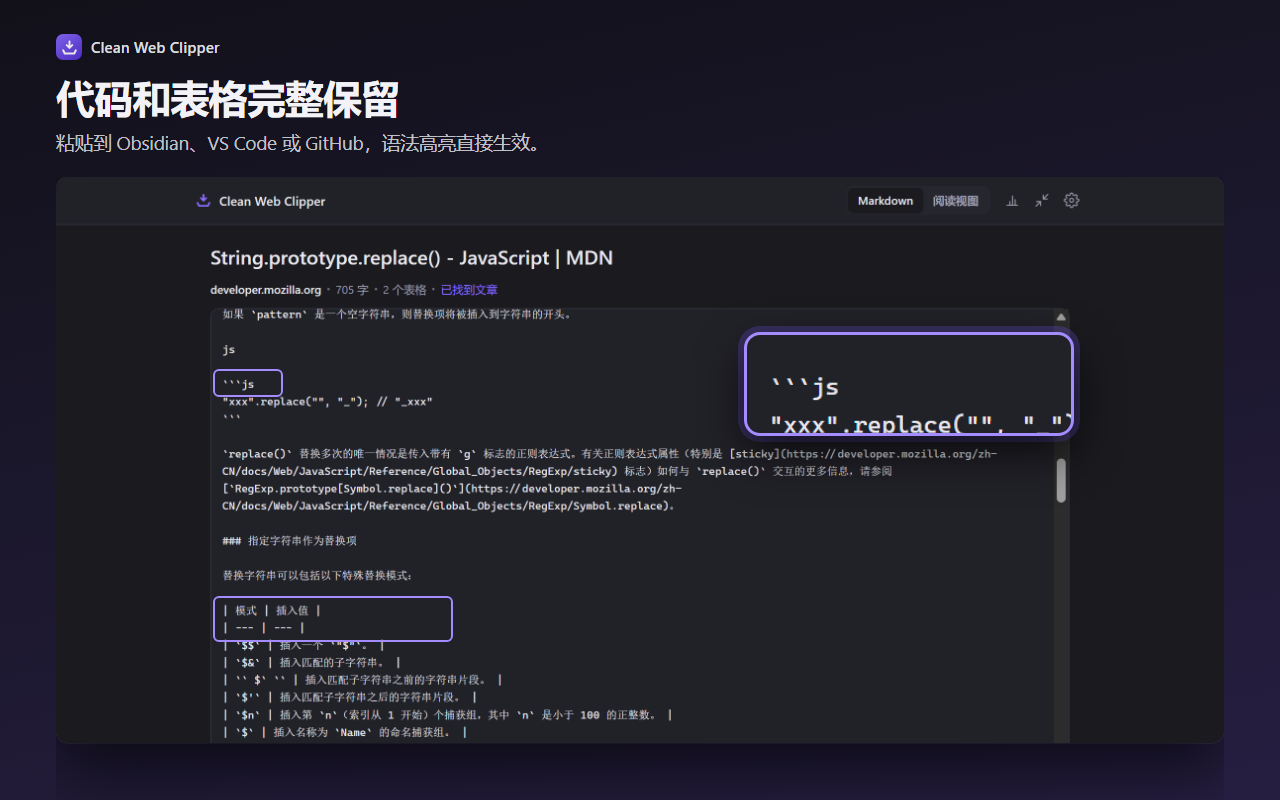
Task: Click the Clean Web Clipper download logo icon
Action: 69,47
